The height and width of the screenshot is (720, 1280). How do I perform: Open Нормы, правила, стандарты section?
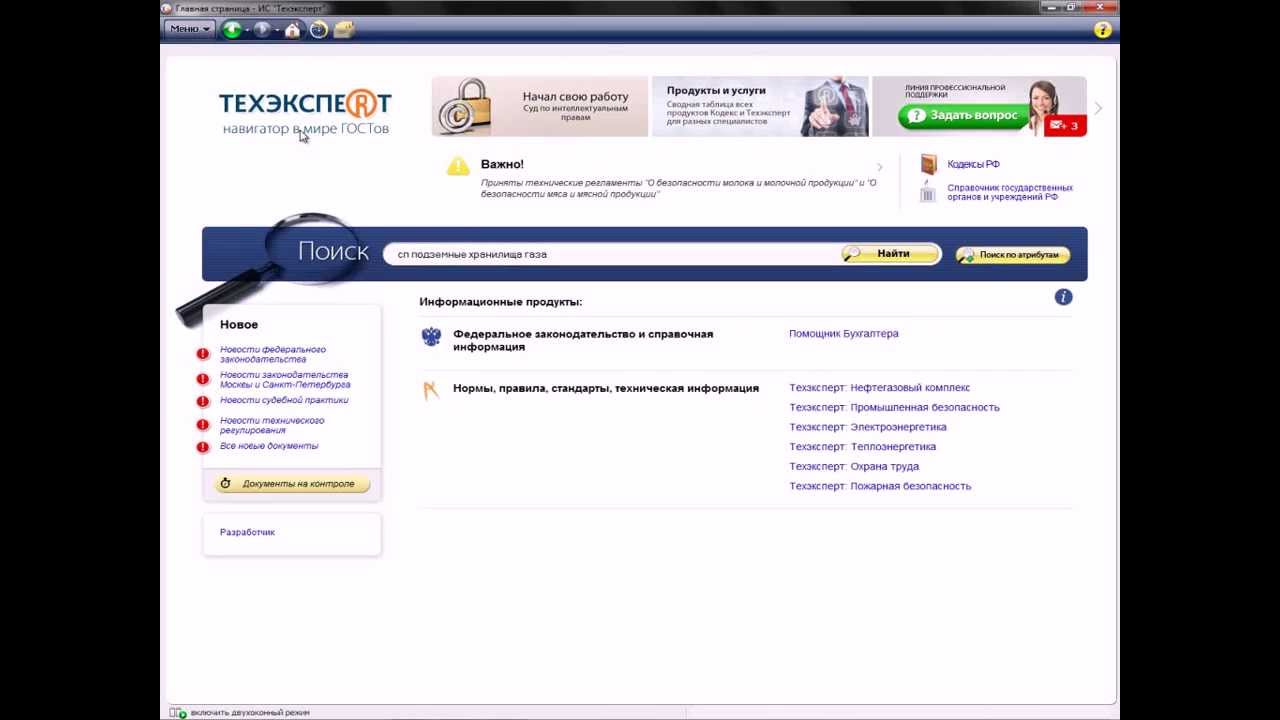[606, 388]
